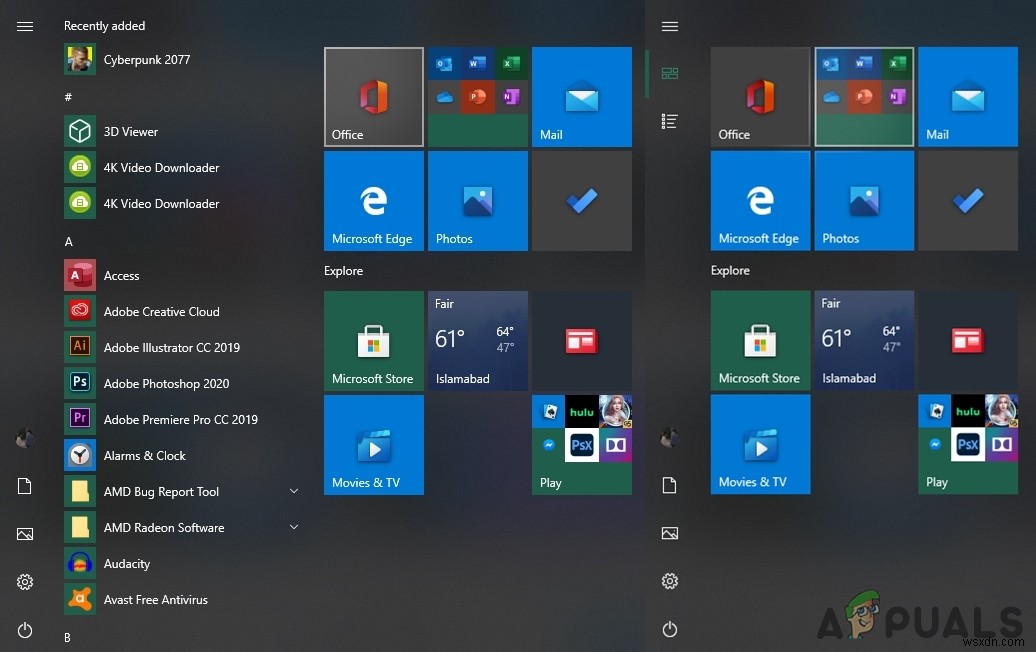Image resolution: width=1036 pixels, height=652 pixels.
Task: Expand the AMD Bug Report Tool folder
Action: [x=294, y=491]
